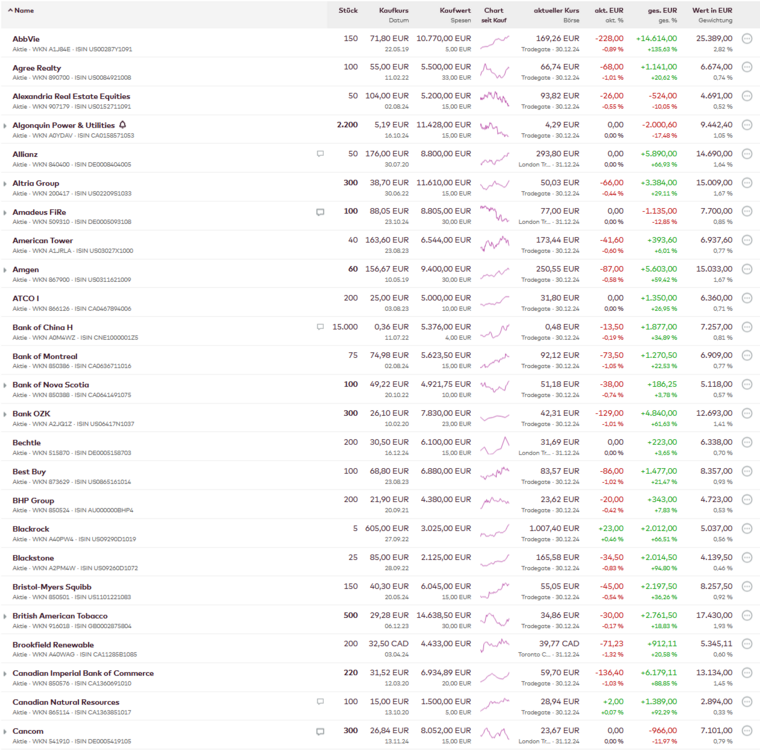760x750 pixels.
Task: Open the comment icon on the Bank of China H row
Action: (x=320, y=327)
